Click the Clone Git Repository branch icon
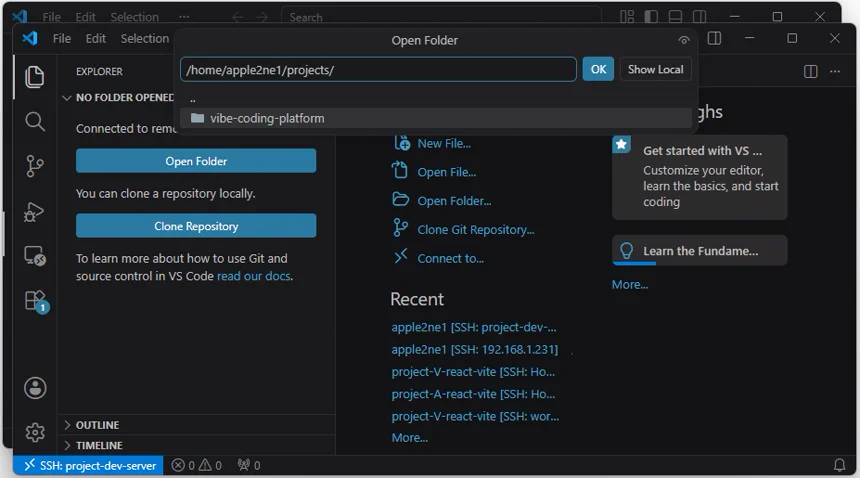The height and width of the screenshot is (478, 860). (x=400, y=228)
